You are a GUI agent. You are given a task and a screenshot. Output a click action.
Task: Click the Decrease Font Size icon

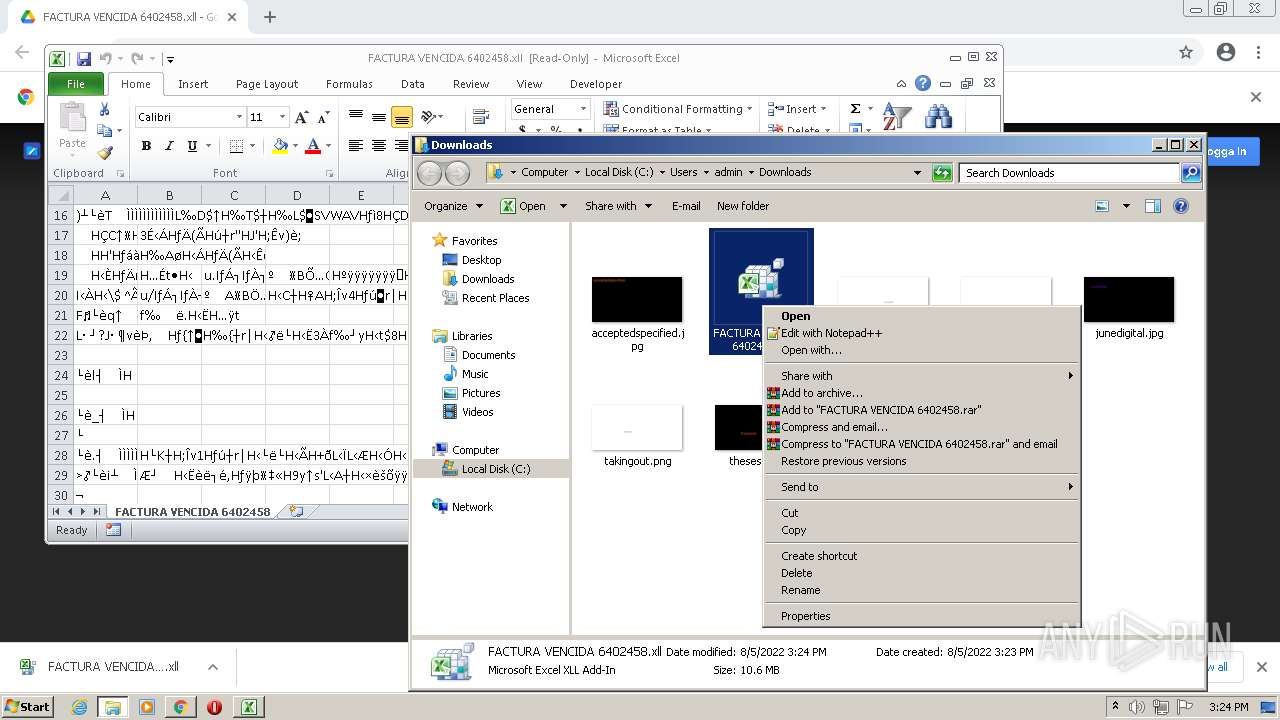click(x=322, y=117)
